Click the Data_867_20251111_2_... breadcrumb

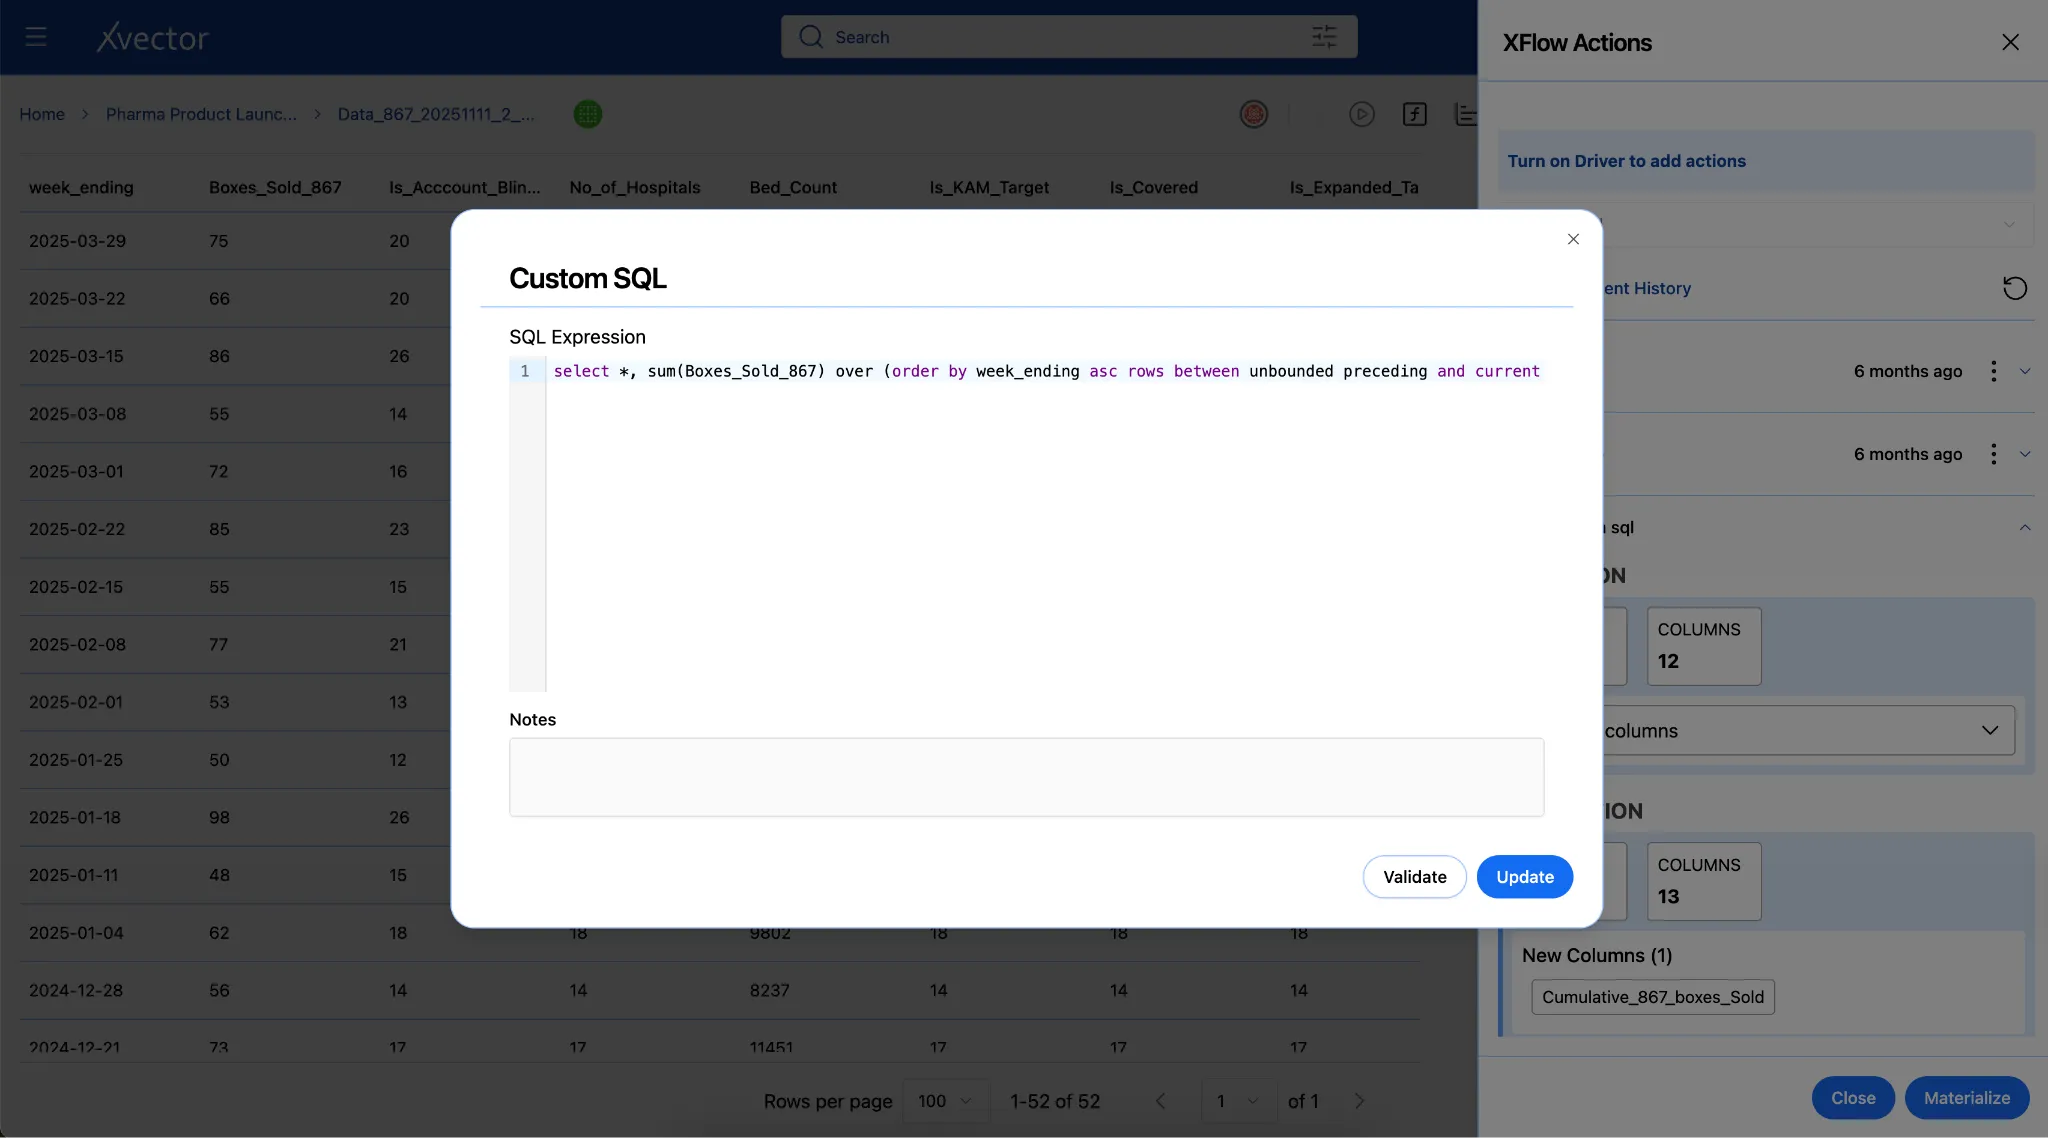coord(436,114)
